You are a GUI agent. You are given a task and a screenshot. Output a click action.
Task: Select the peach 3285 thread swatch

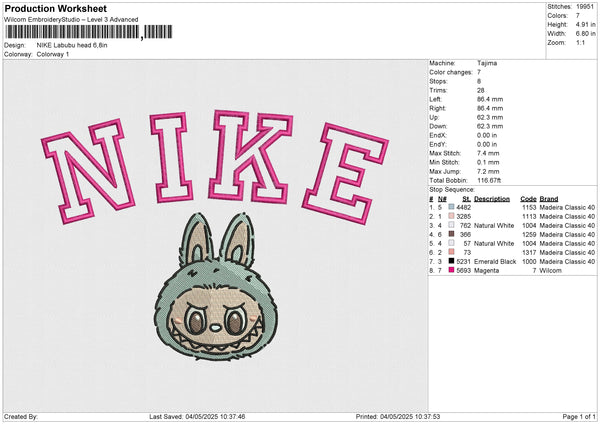[x=453, y=216]
